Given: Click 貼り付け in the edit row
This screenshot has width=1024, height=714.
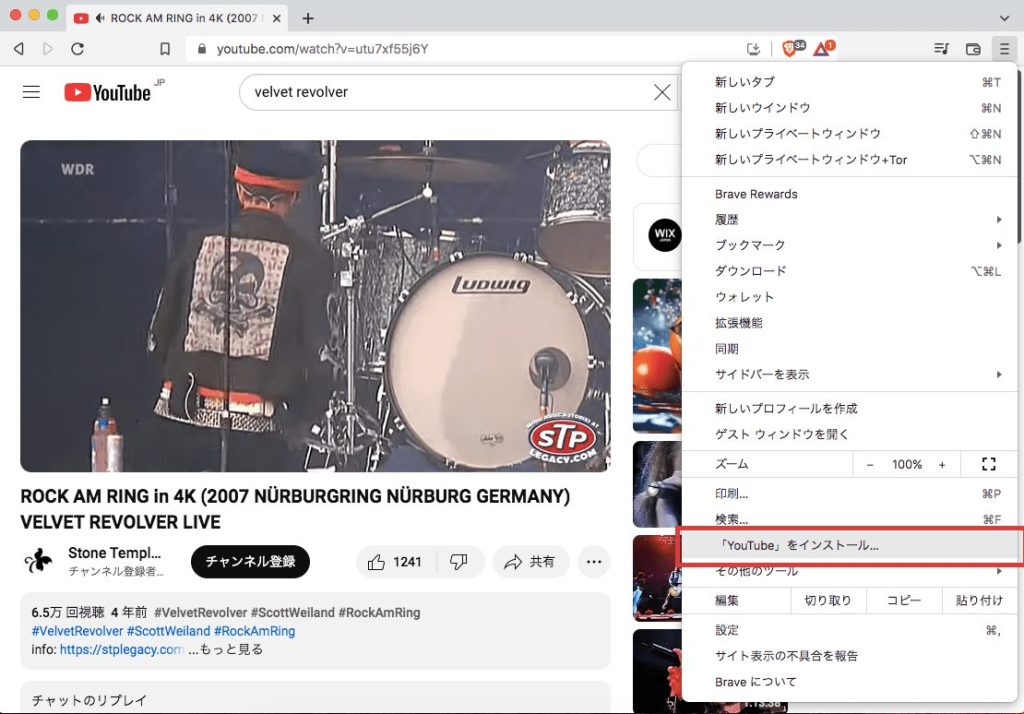Looking at the screenshot, I should [x=979, y=600].
